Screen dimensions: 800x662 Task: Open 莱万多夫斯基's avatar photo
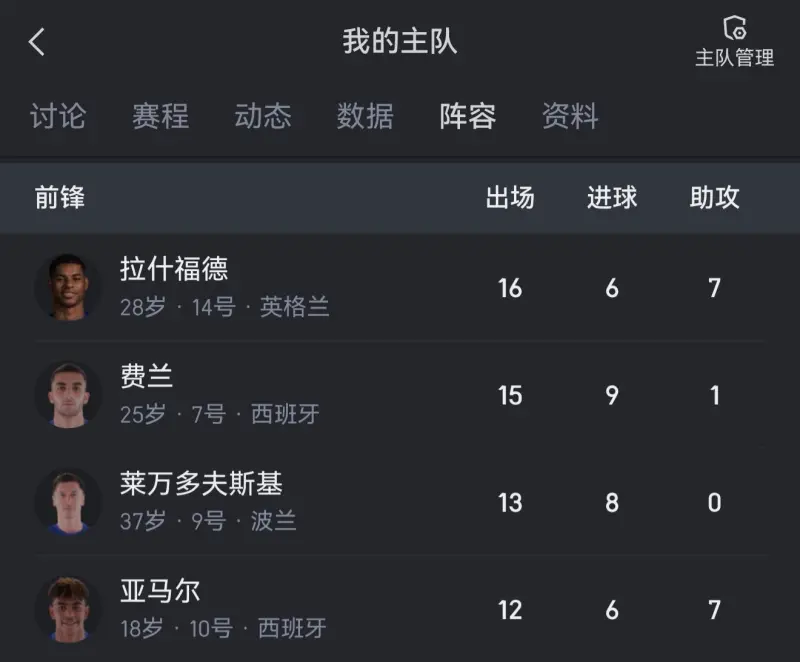tap(68, 502)
